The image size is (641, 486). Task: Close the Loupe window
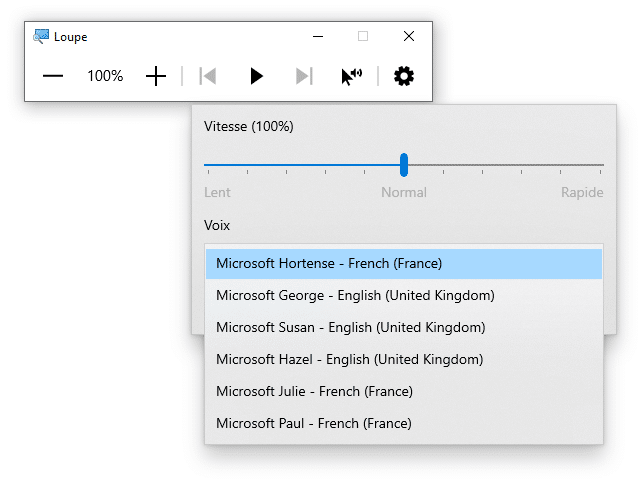point(409,36)
